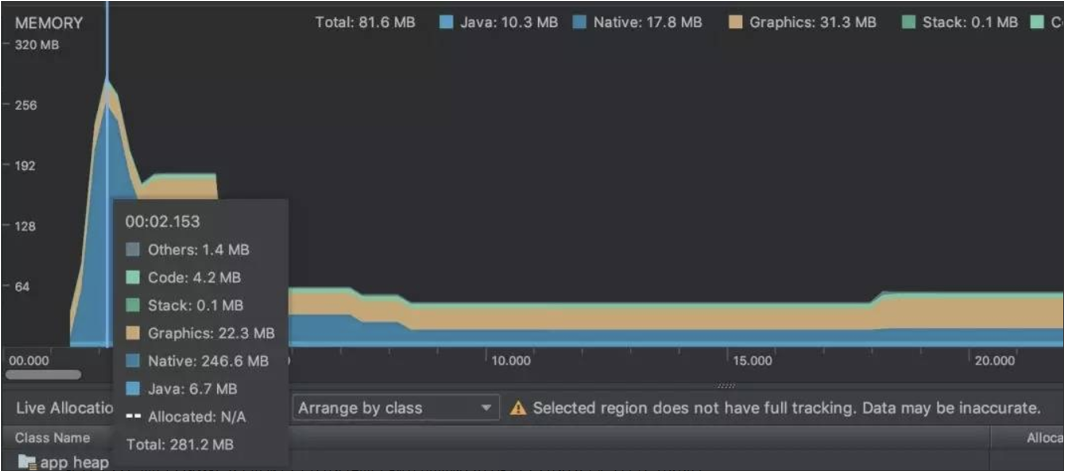This screenshot has height=472, width=1065.
Task: Click the Java legend color swatch
Action: [446, 22]
